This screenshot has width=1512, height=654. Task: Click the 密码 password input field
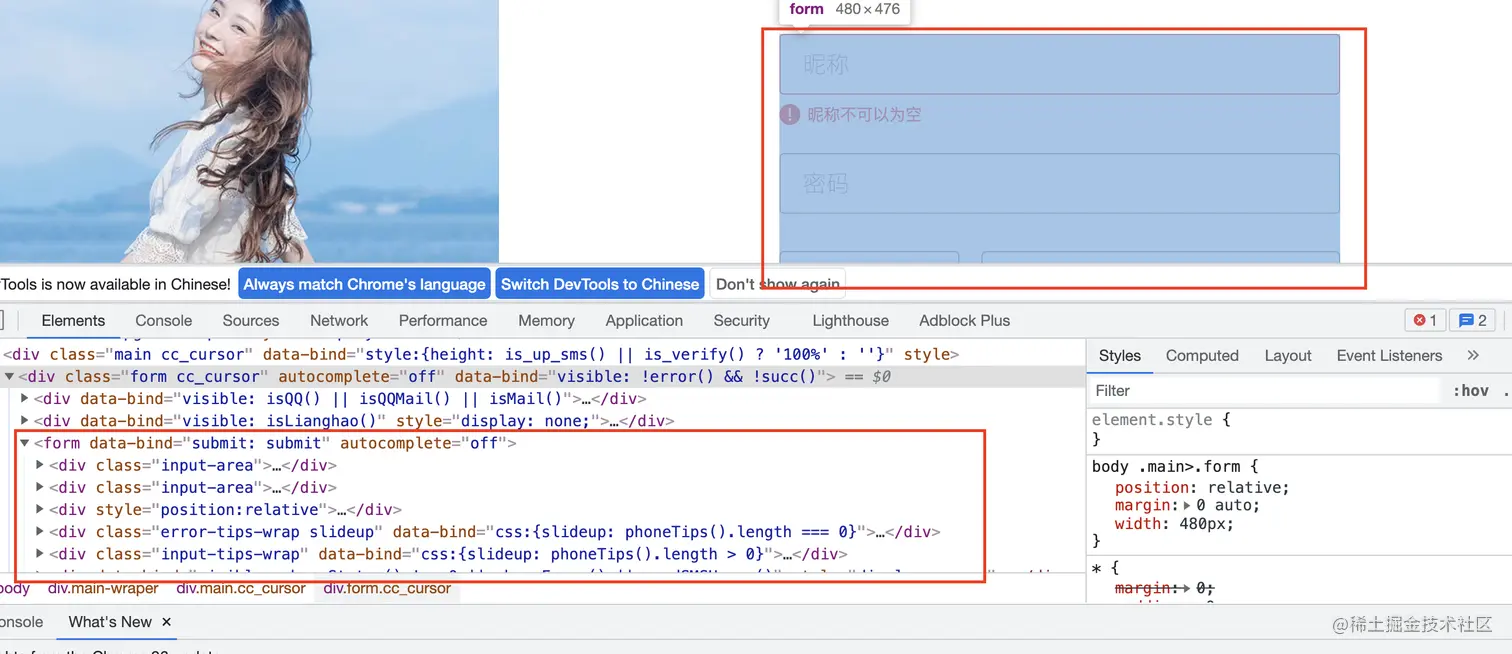pos(1059,183)
